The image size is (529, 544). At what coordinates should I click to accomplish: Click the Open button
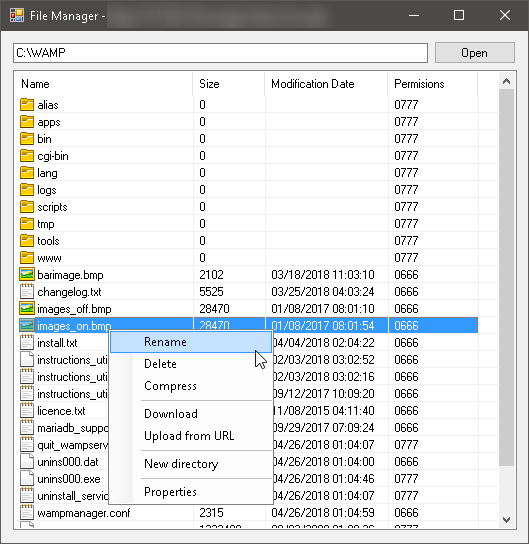[x=475, y=53]
